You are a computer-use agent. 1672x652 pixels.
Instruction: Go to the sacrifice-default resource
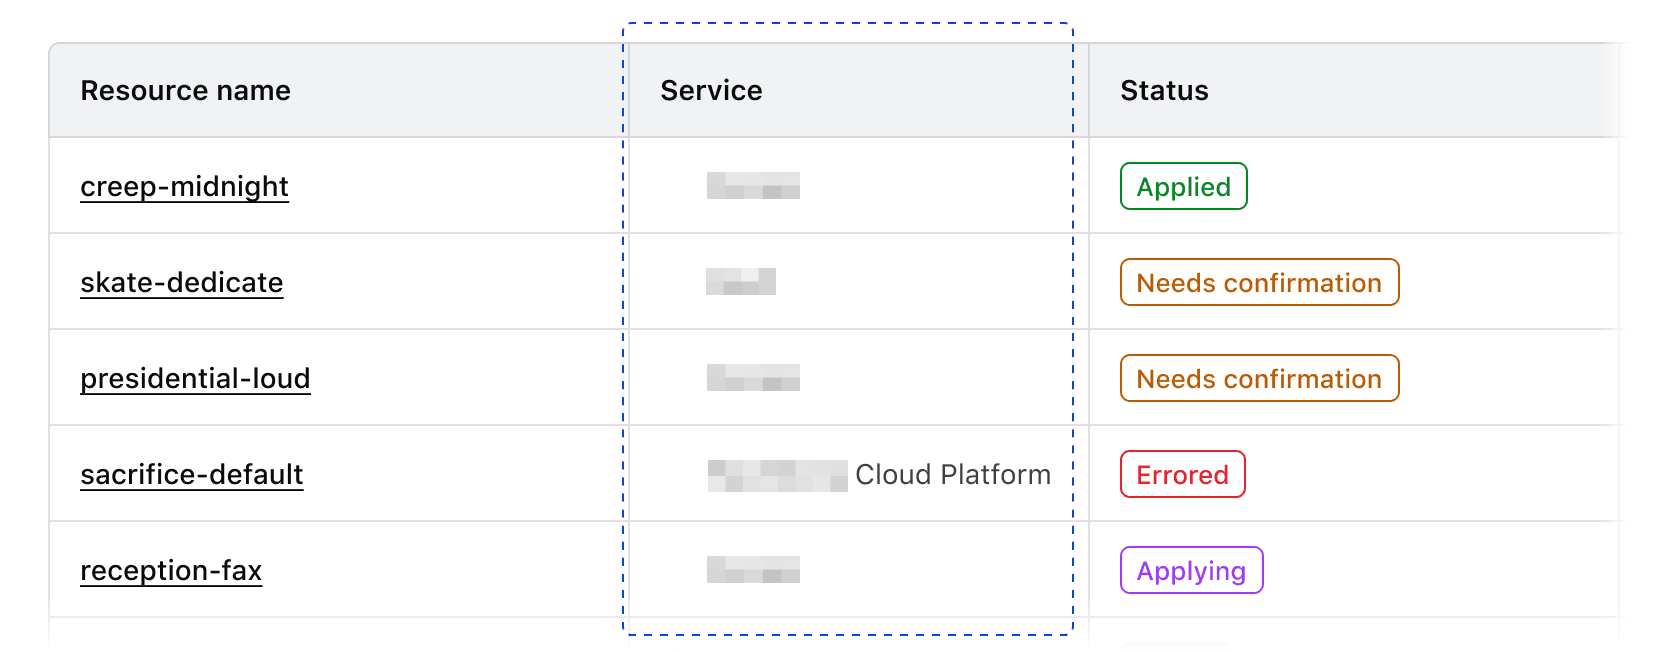click(x=191, y=475)
